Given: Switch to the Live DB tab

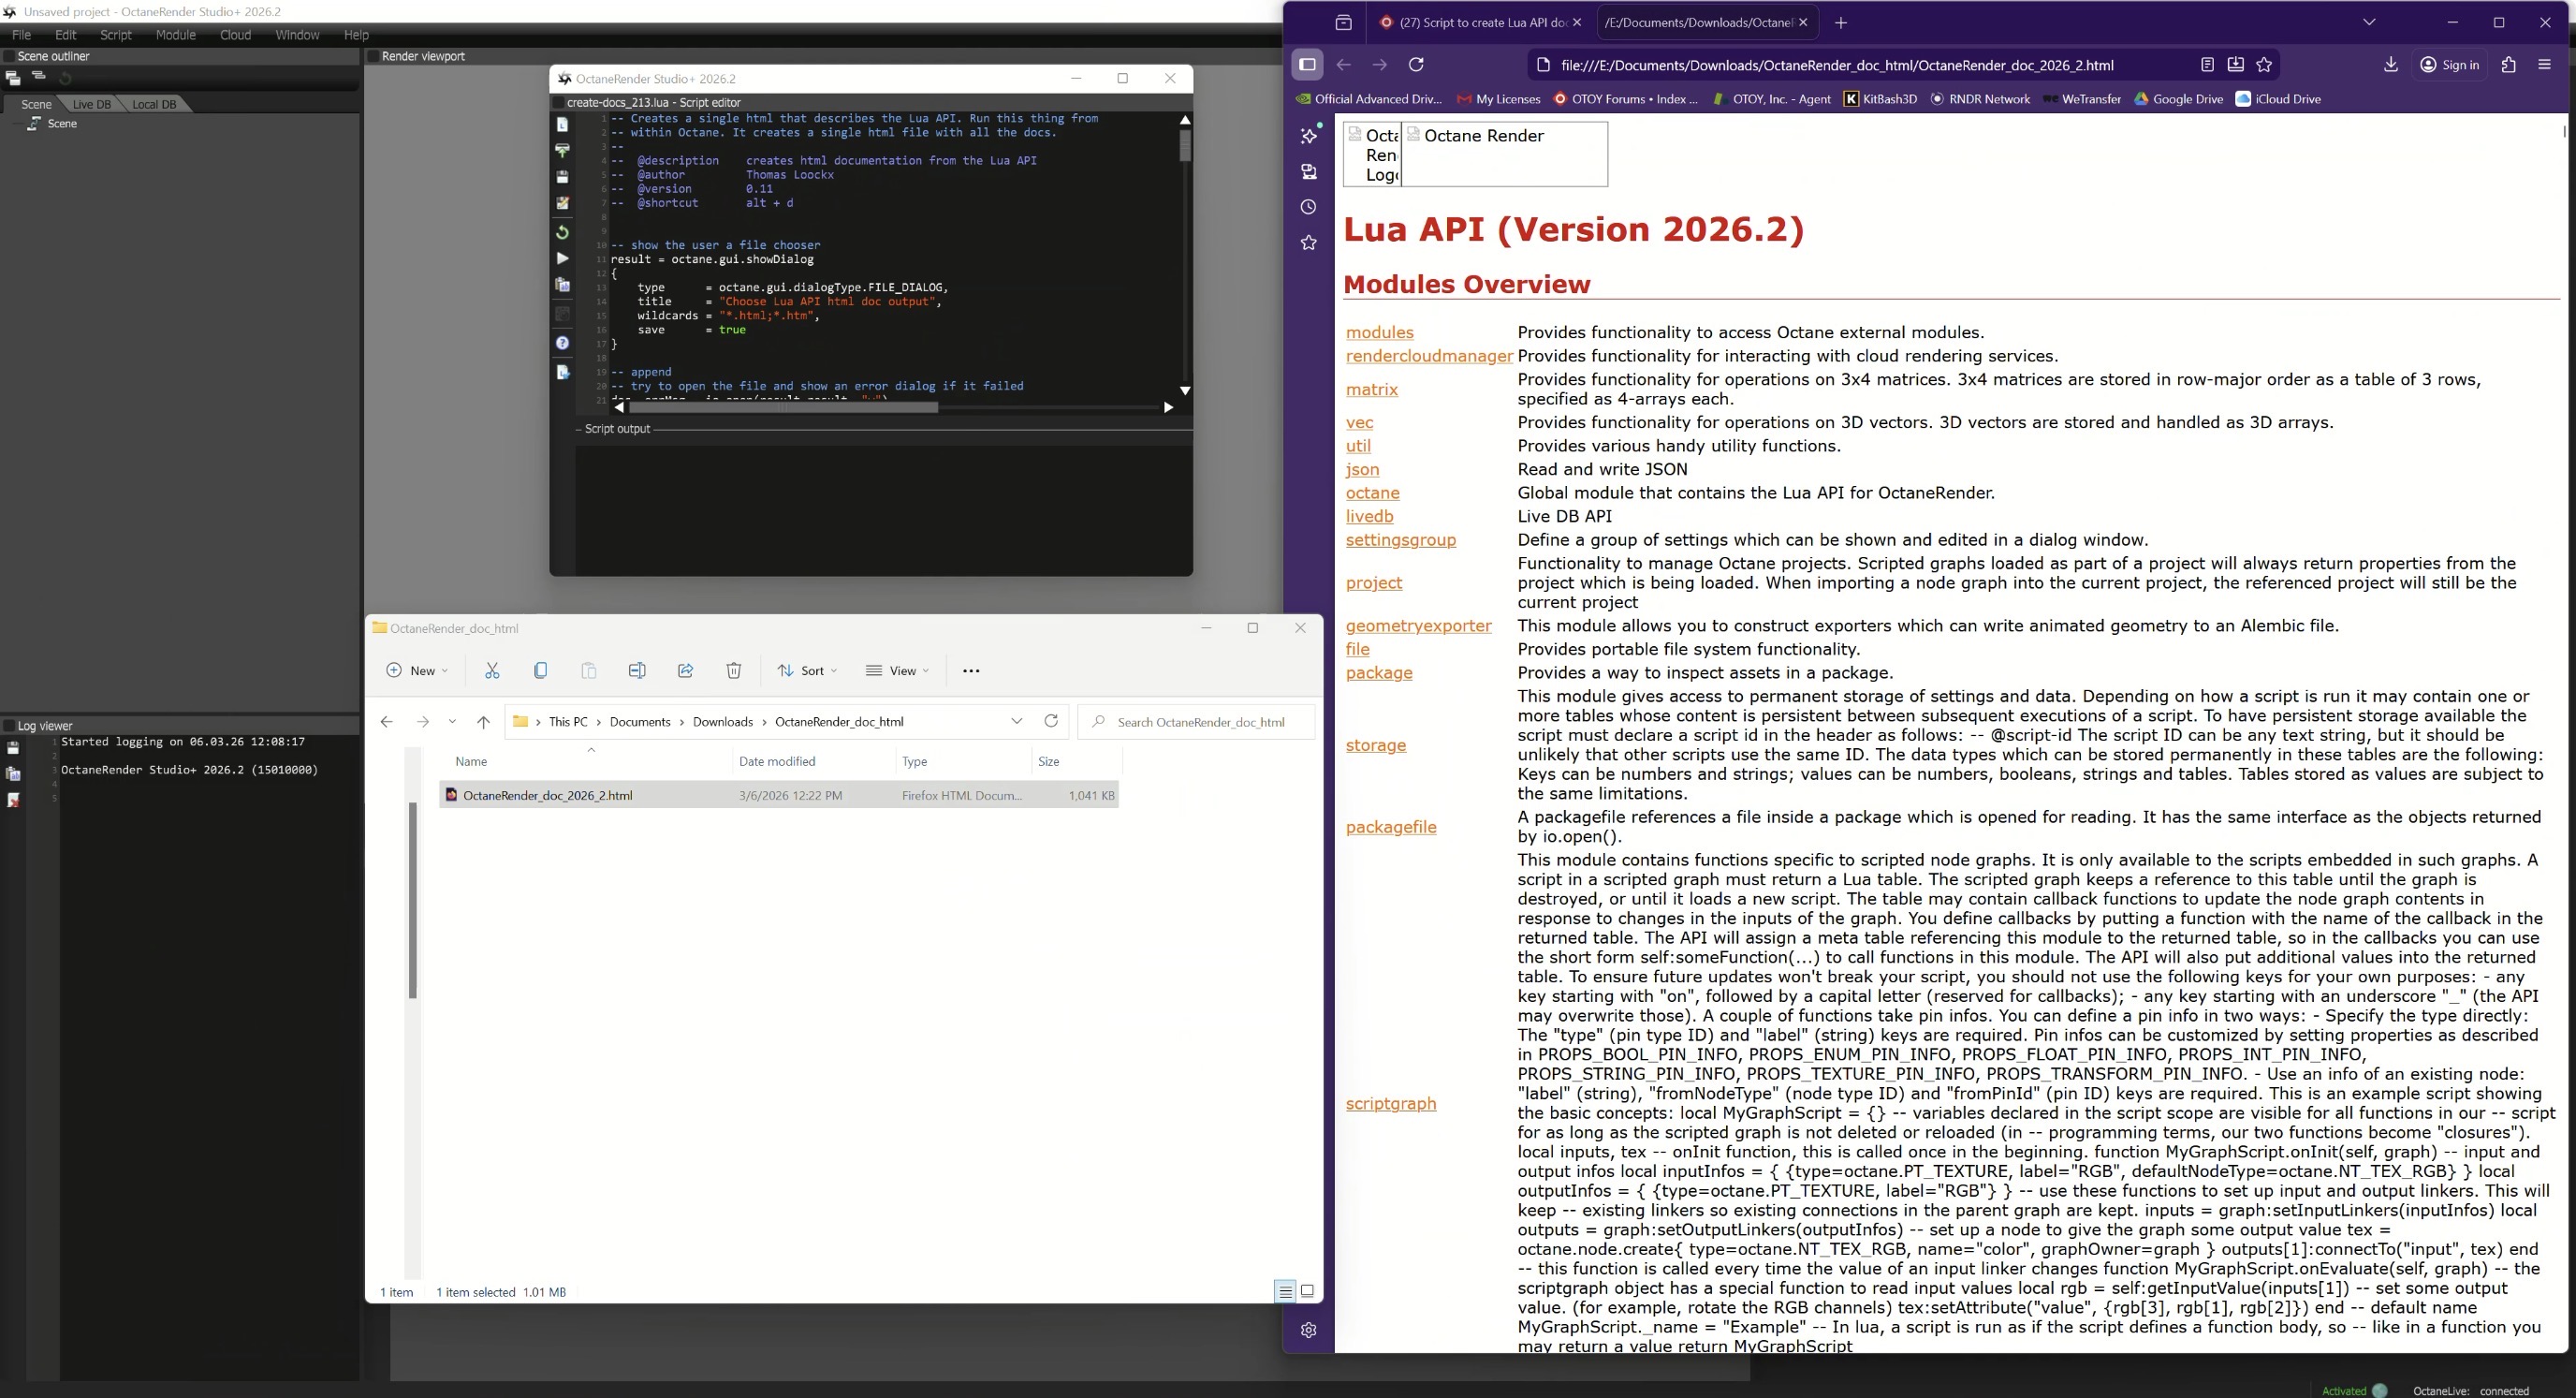Looking at the screenshot, I should point(92,104).
